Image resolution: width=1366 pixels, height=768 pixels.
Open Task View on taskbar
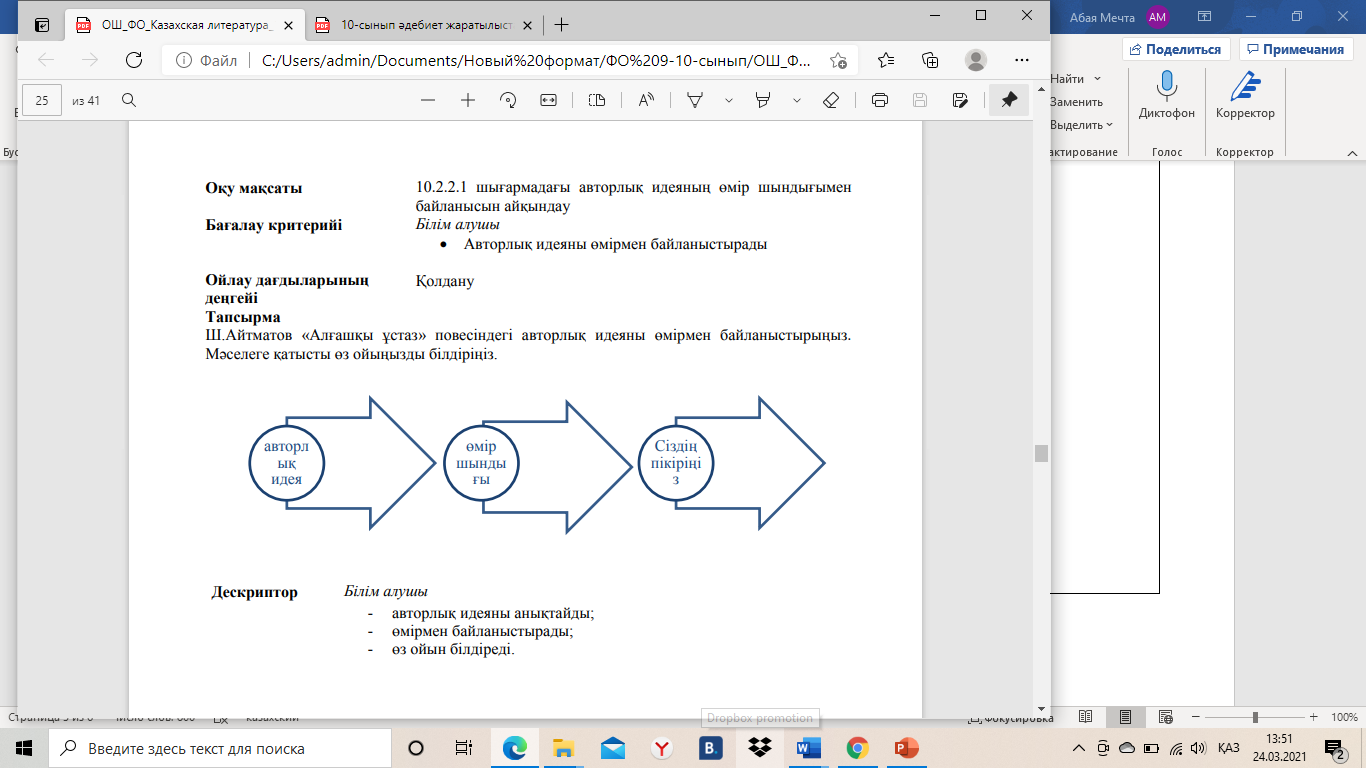(x=464, y=748)
